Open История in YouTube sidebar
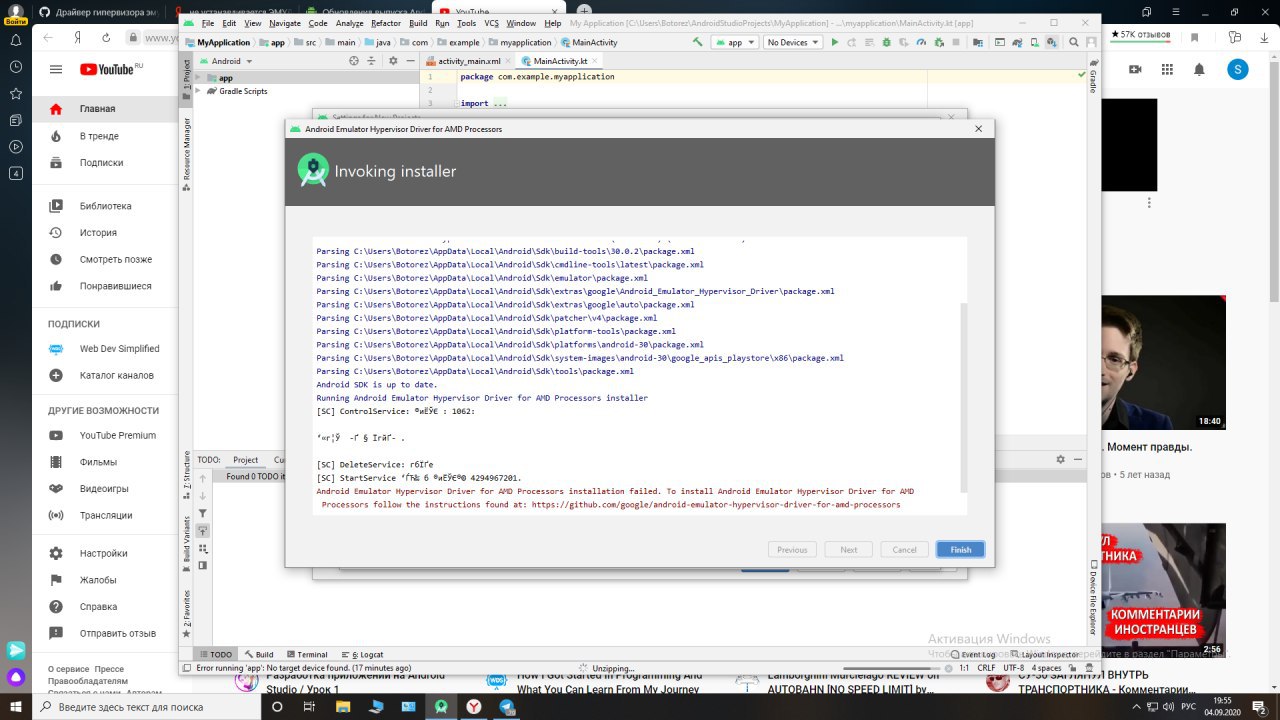Viewport: 1280px width, 720px height. coord(106,232)
